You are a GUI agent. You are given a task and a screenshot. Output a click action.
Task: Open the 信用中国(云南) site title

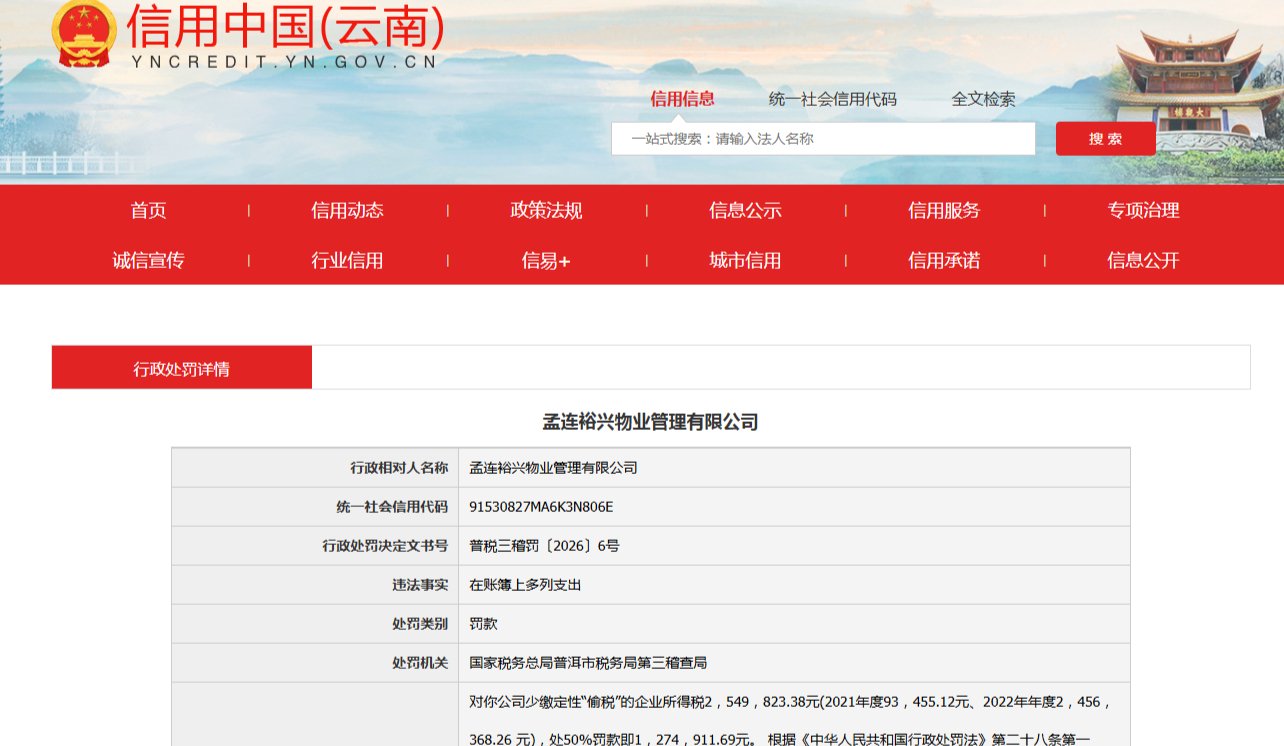285,28
